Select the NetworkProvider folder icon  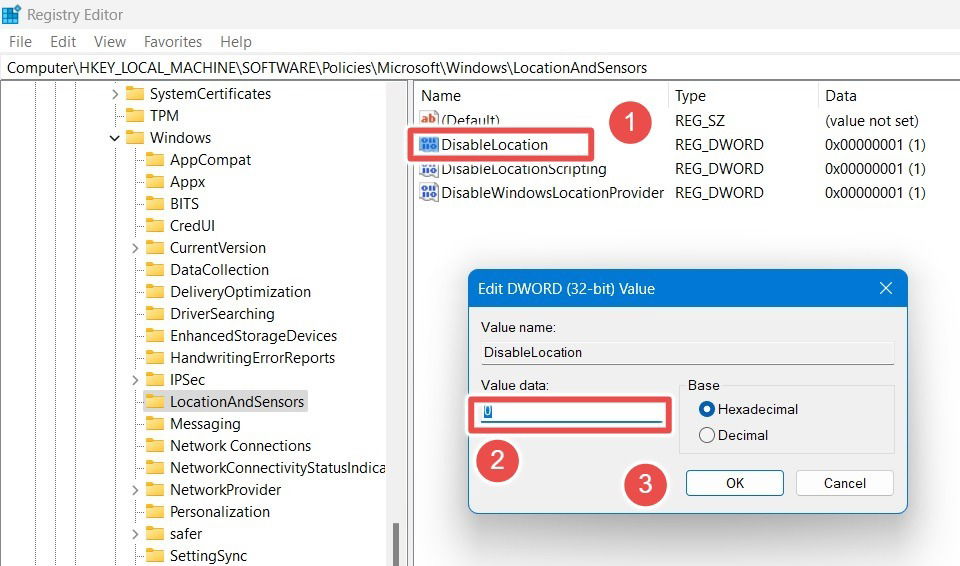(155, 490)
